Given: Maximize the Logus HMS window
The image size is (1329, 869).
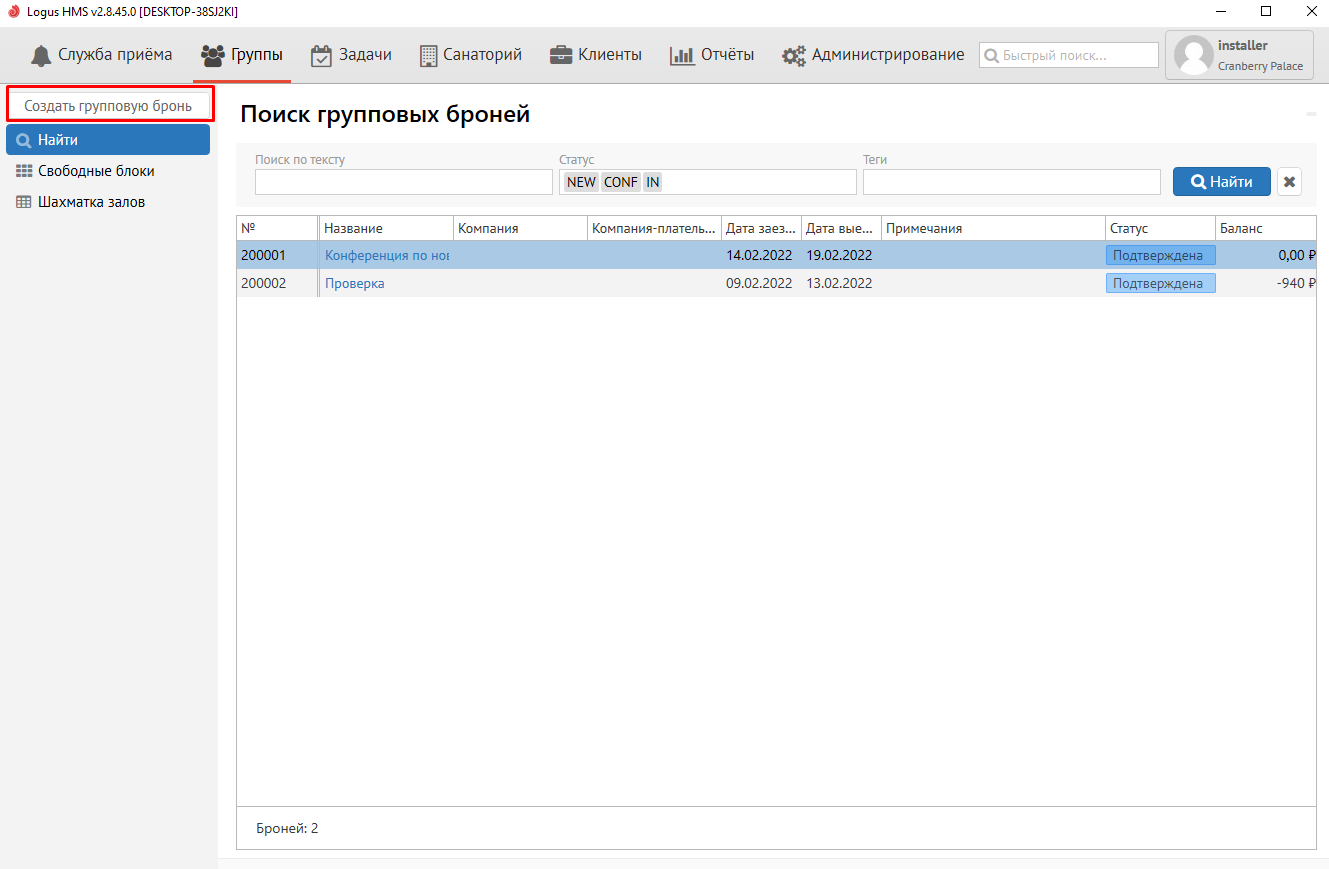Looking at the screenshot, I should coord(1266,12).
